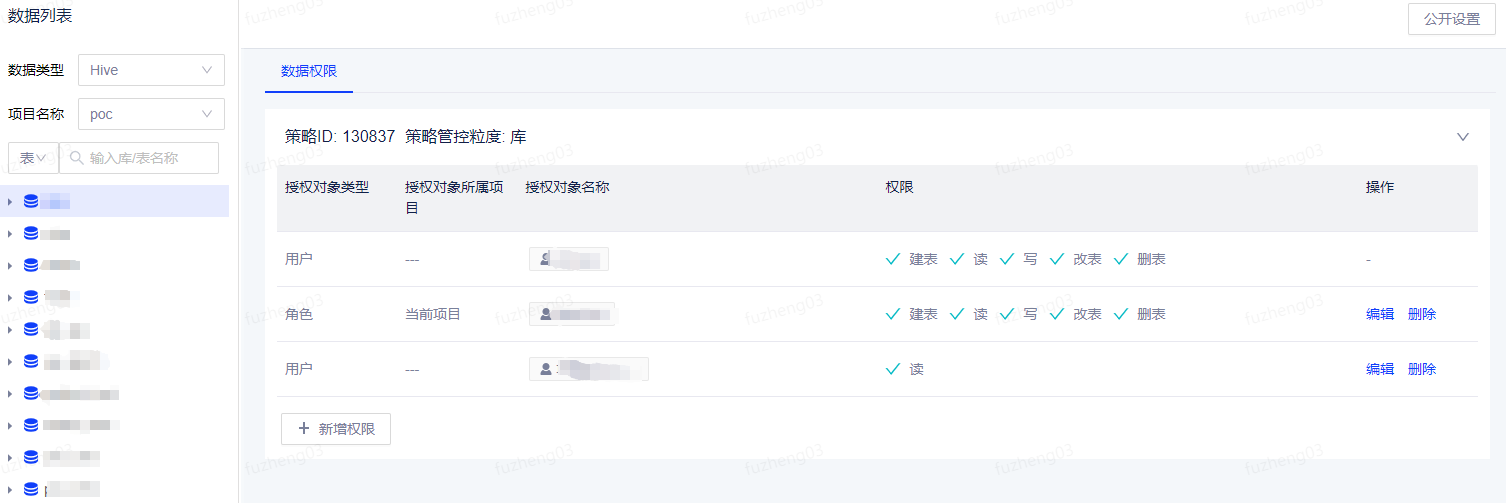Open the 数据类型 Hive dropdown

pyautogui.click(x=151, y=70)
